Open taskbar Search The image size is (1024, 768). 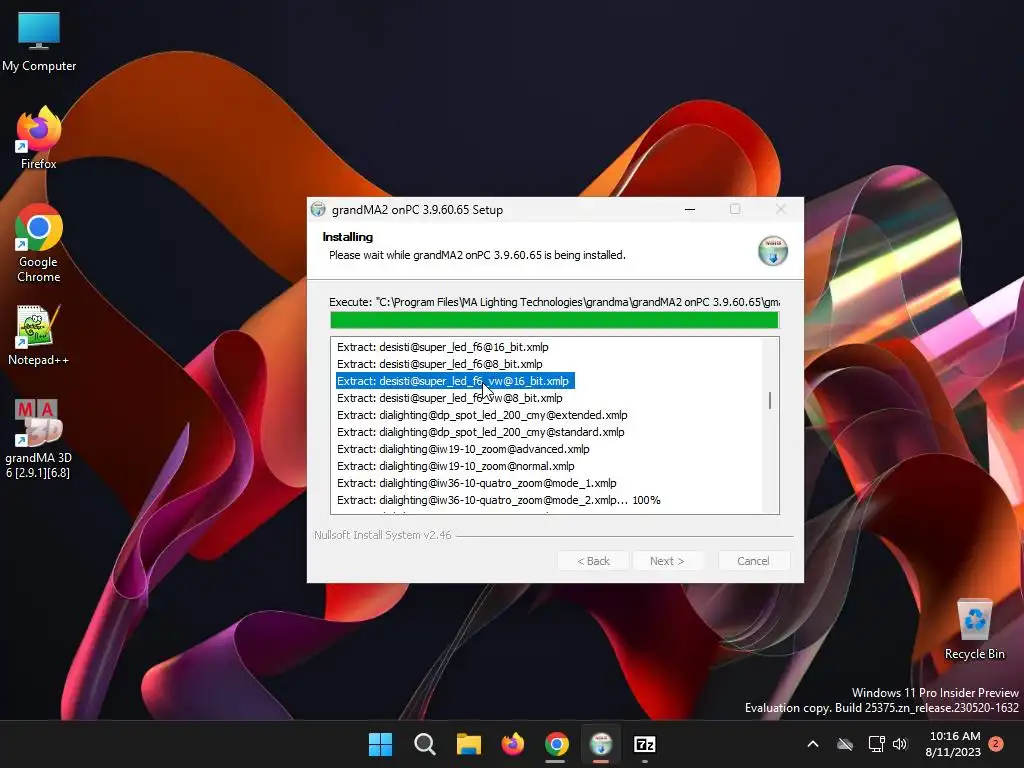[424, 744]
